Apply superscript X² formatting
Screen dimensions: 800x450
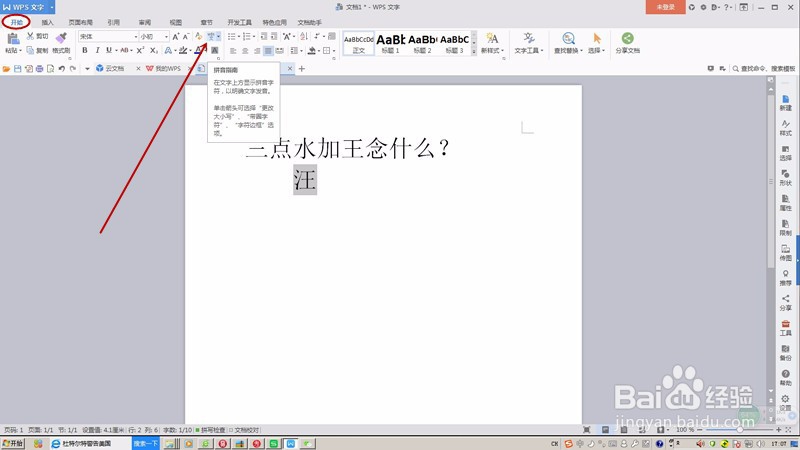(x=140, y=51)
